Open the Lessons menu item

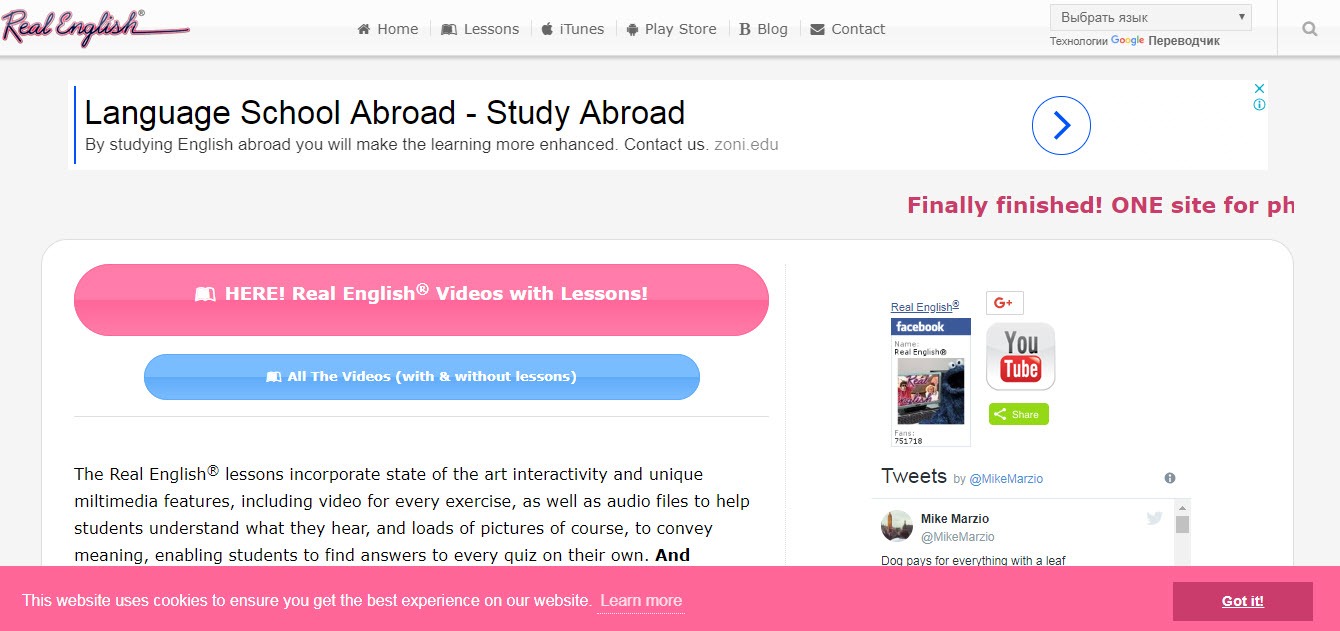(x=480, y=29)
